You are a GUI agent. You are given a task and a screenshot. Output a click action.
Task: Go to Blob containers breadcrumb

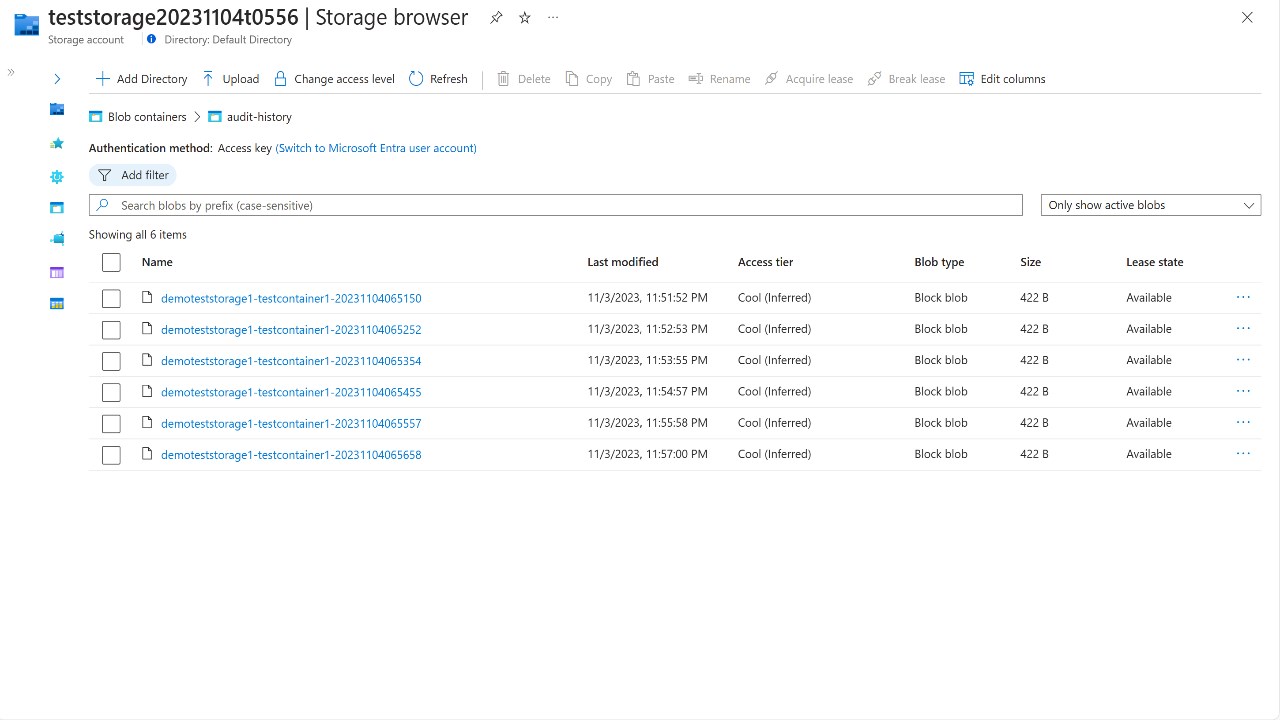tap(147, 117)
